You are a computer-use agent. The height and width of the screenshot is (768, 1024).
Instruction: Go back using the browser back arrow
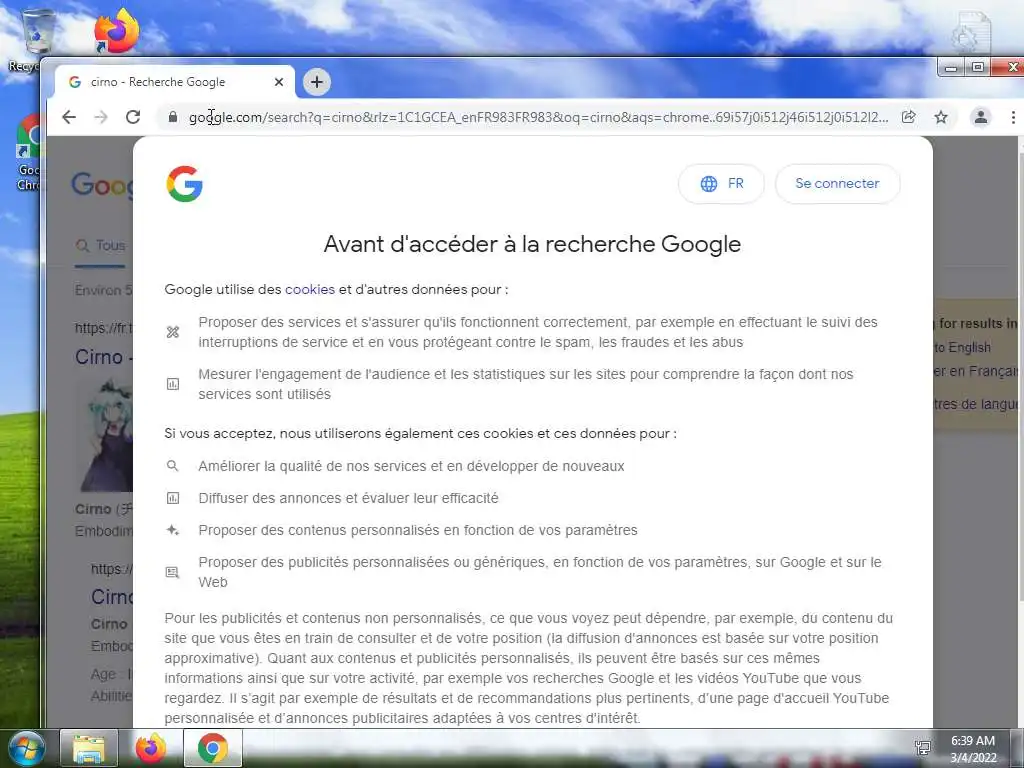point(69,117)
